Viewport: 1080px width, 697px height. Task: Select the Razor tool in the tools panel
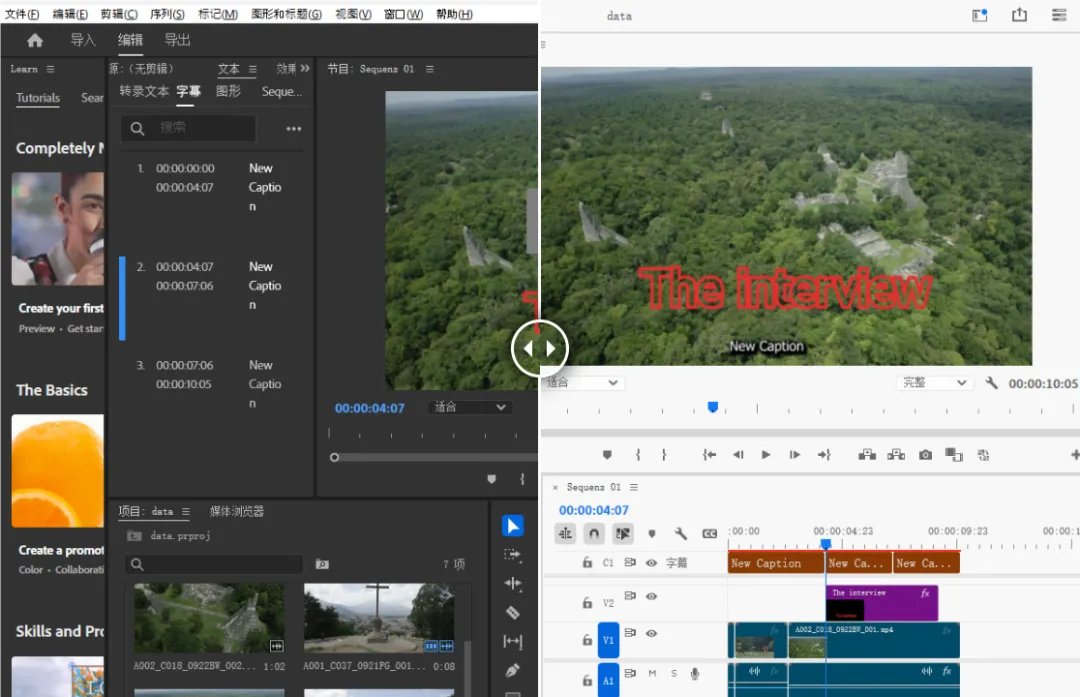pos(512,612)
